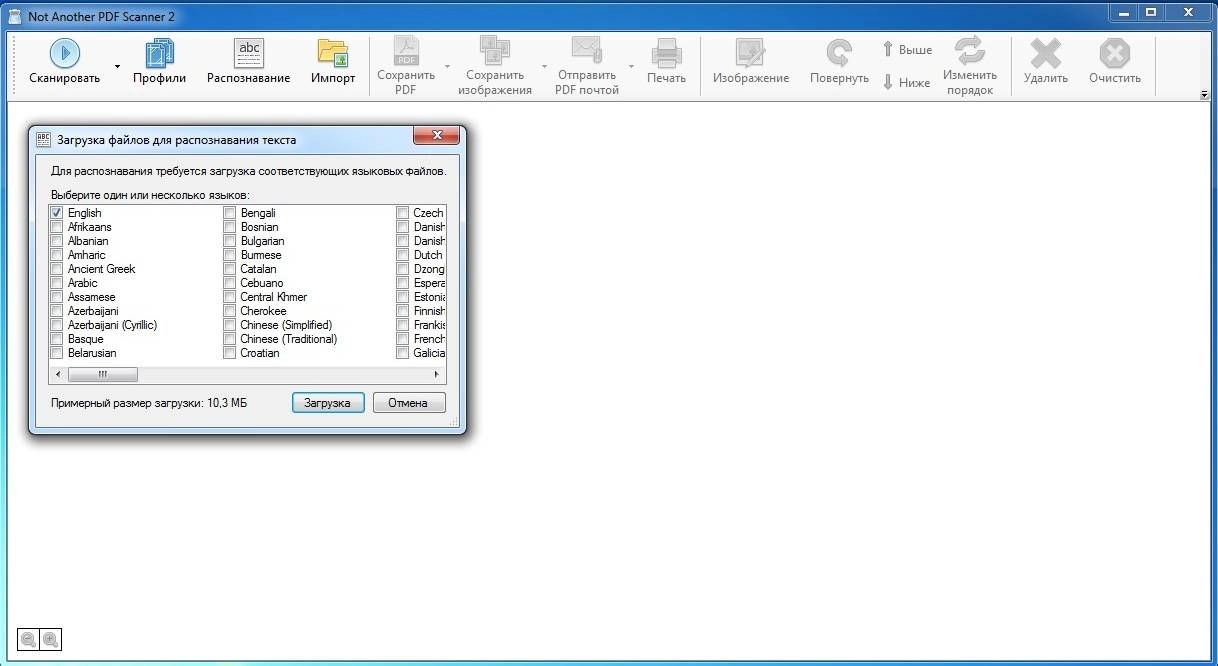Check the Bulgarian language checkbox

tap(229, 241)
